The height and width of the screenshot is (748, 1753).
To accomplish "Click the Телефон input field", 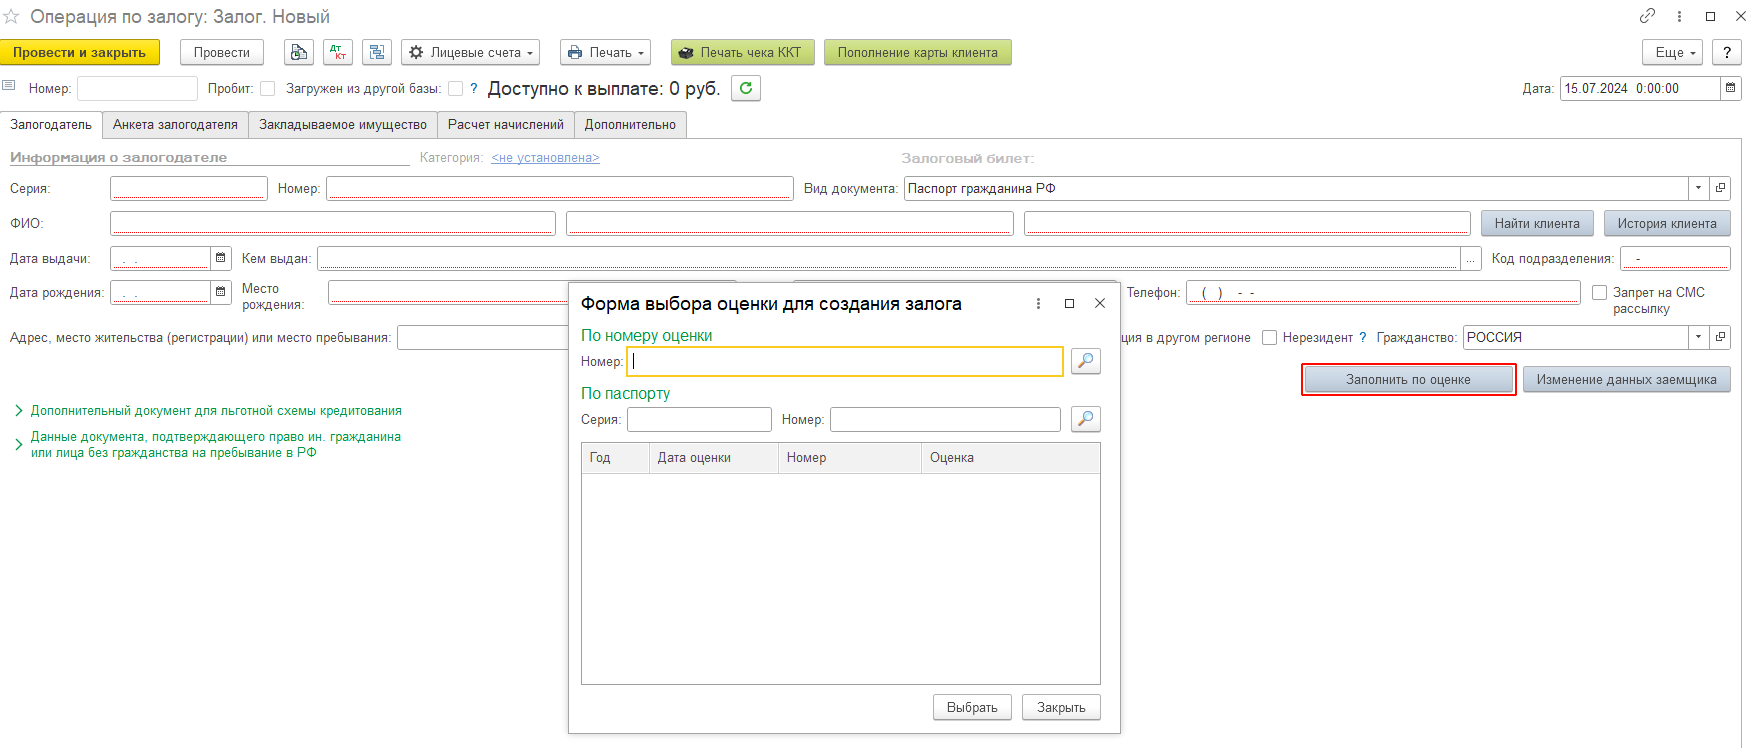I will pyautogui.click(x=1384, y=292).
